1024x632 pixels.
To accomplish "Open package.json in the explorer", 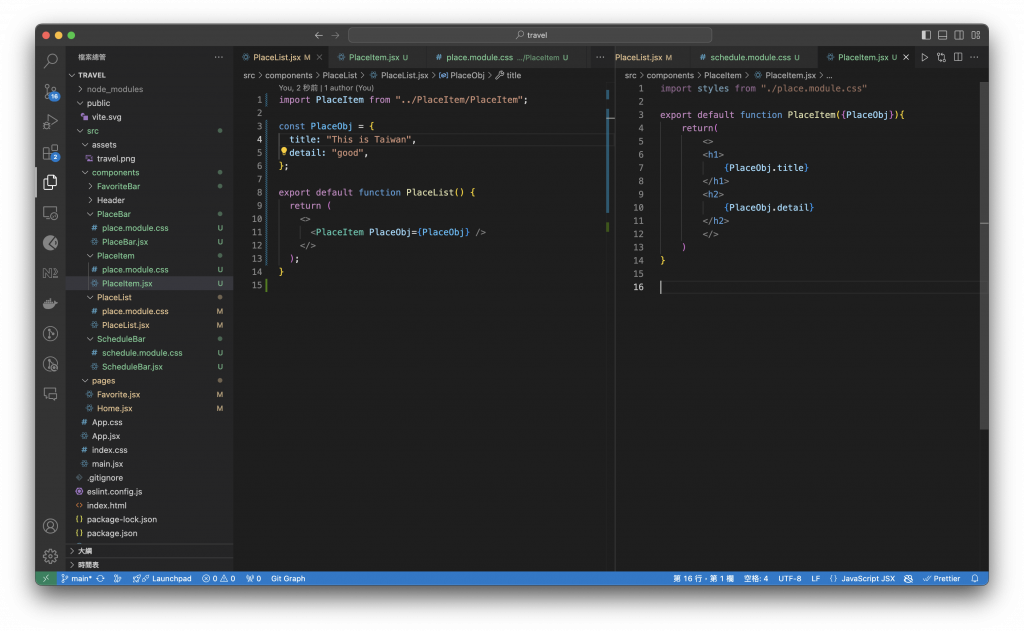I will tap(112, 533).
